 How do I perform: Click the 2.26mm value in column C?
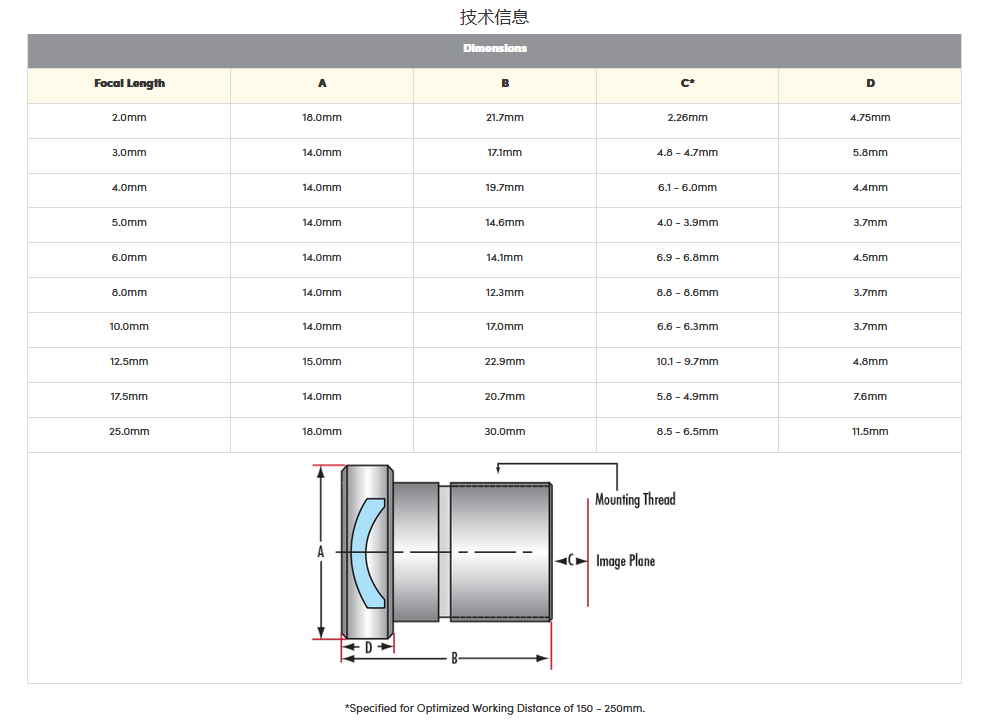[687, 118]
